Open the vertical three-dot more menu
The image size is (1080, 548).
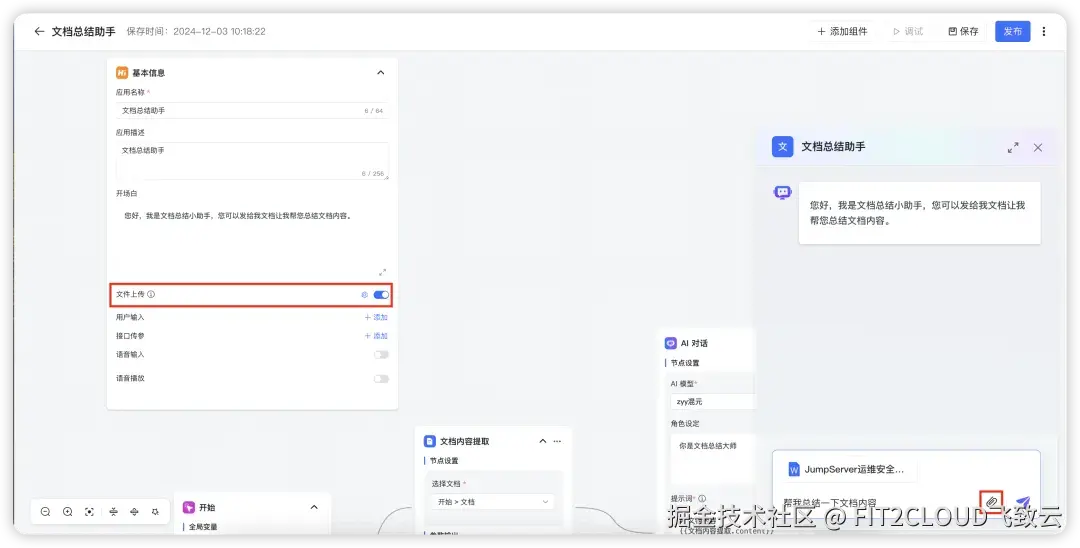[1043, 32]
